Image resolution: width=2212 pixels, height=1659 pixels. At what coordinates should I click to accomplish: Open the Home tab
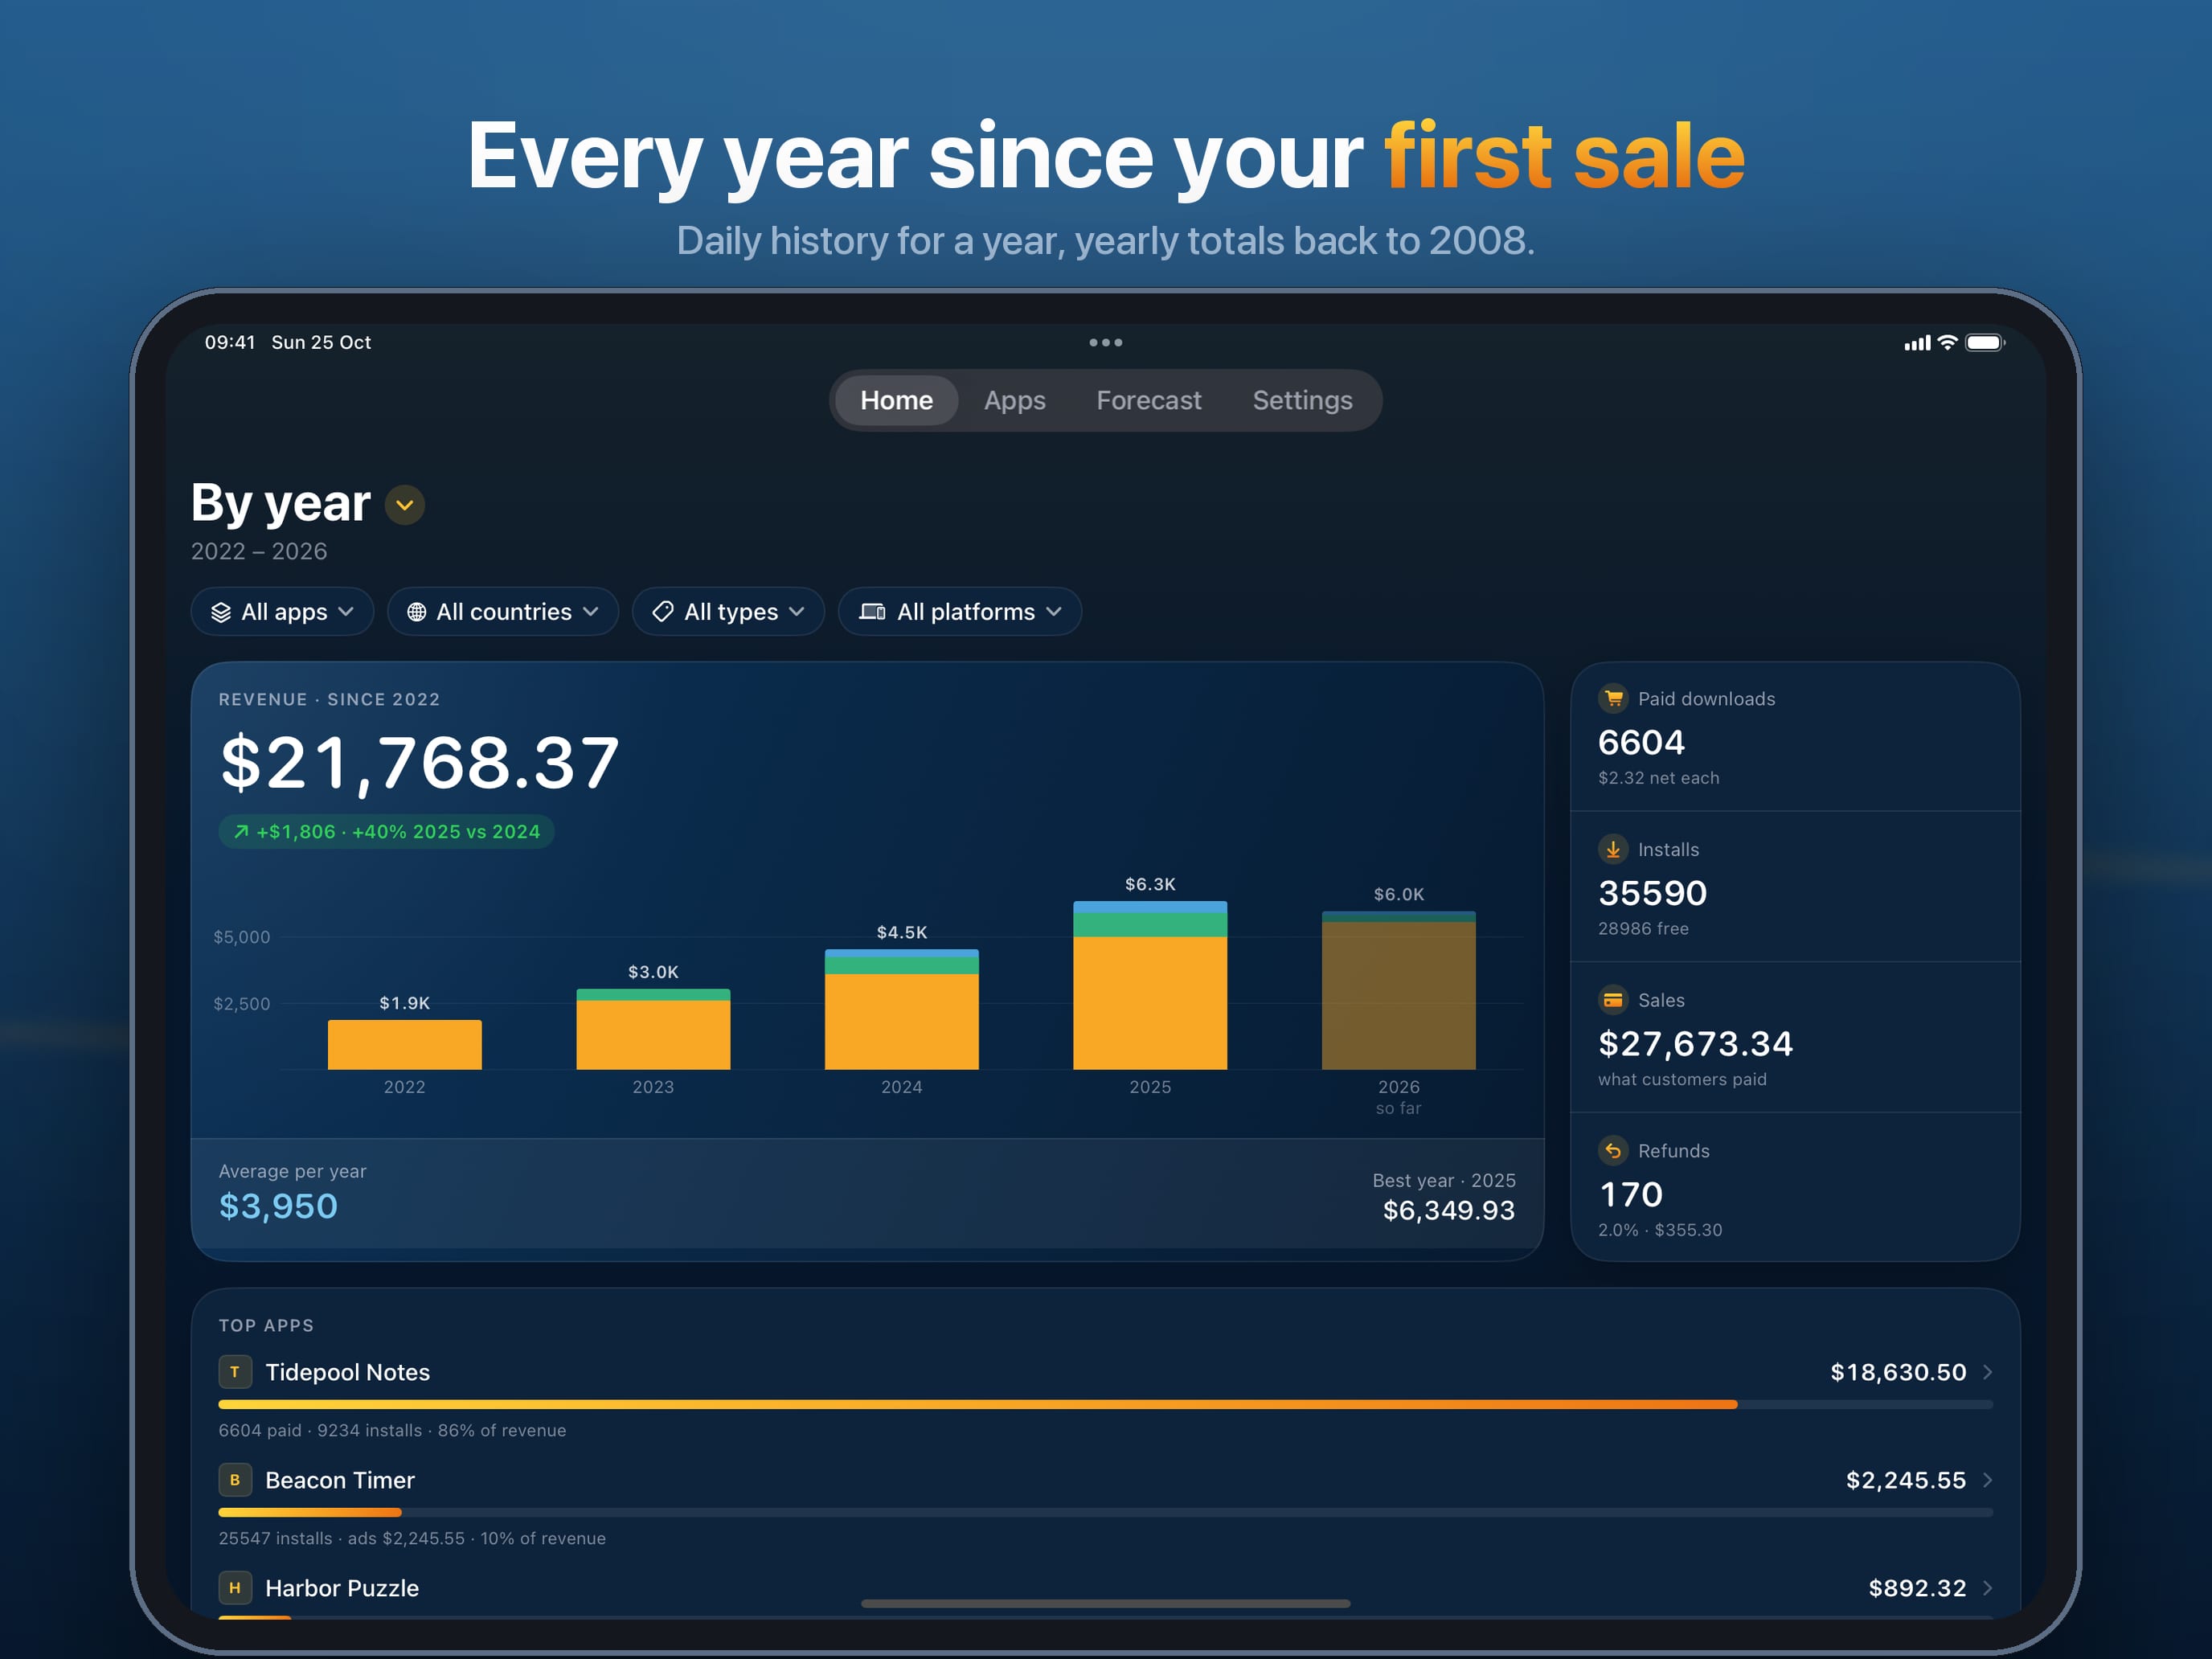pos(896,400)
